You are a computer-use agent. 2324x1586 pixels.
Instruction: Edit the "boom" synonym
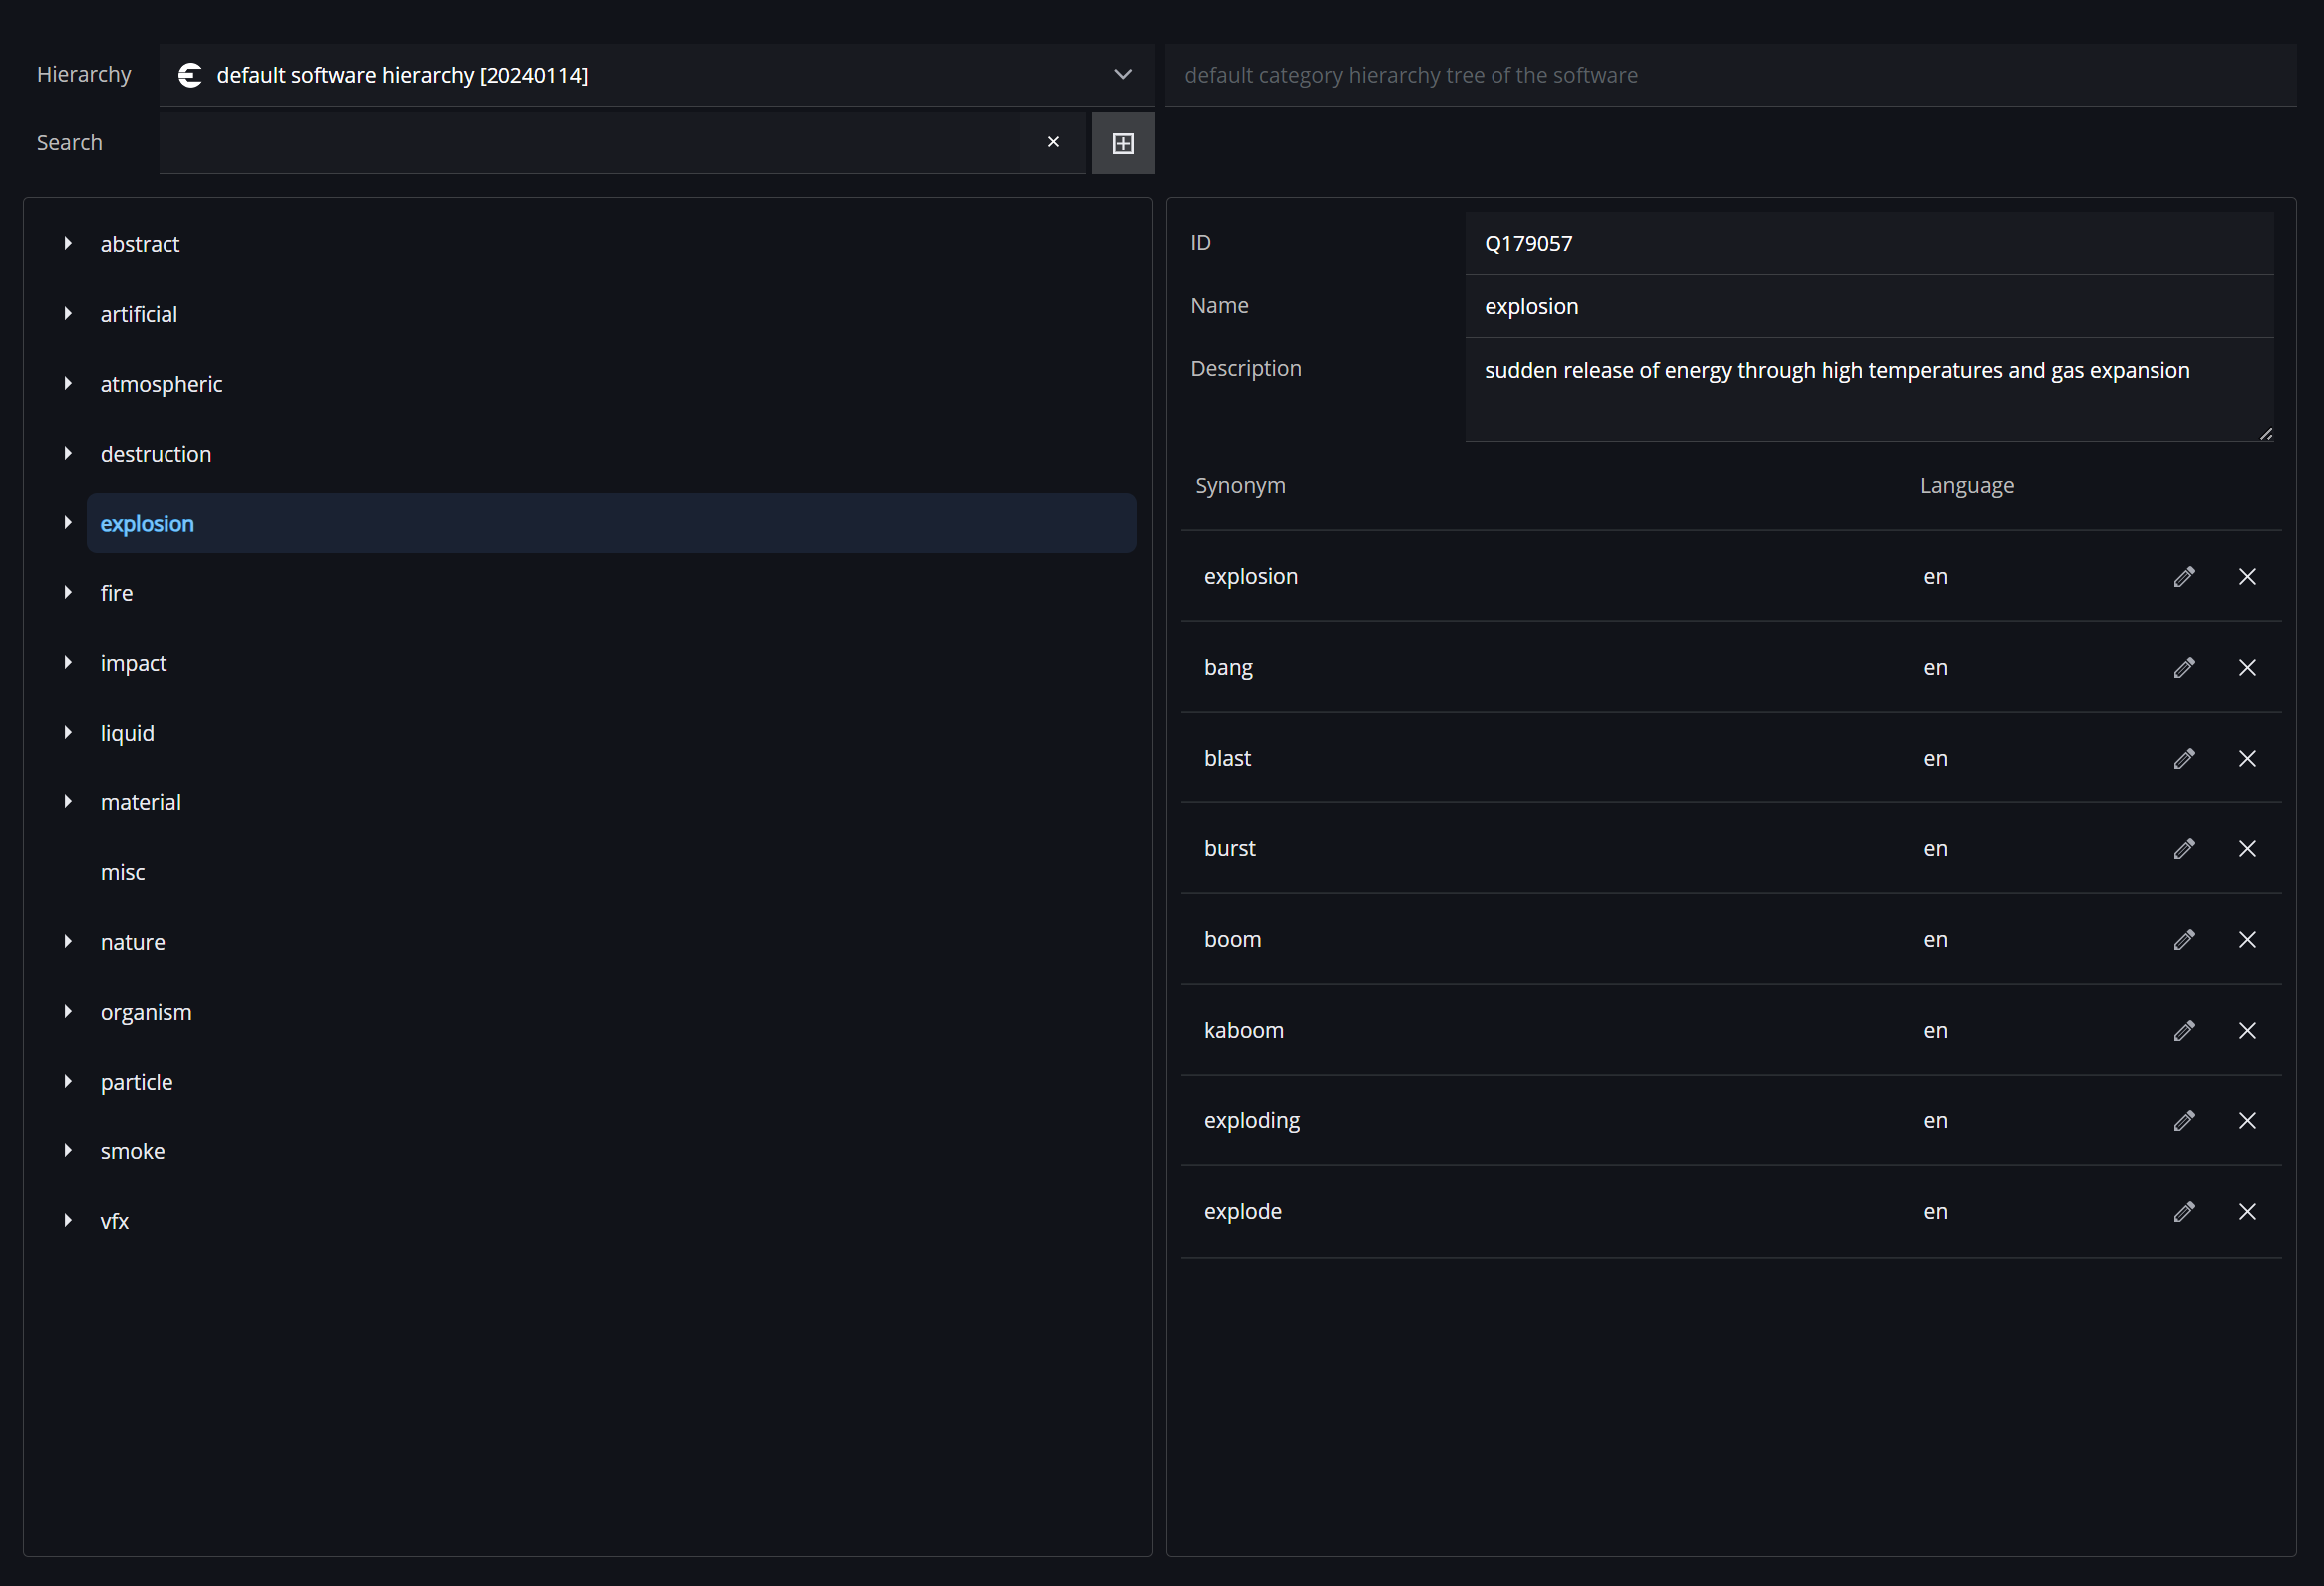[x=2184, y=939]
